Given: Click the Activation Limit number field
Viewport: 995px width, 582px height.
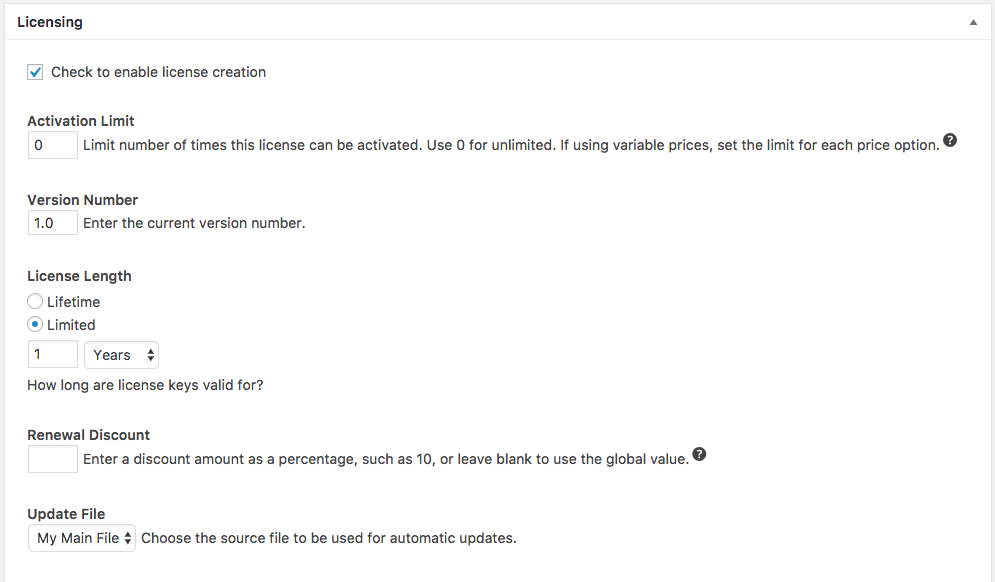Looking at the screenshot, I should [x=52, y=146].
